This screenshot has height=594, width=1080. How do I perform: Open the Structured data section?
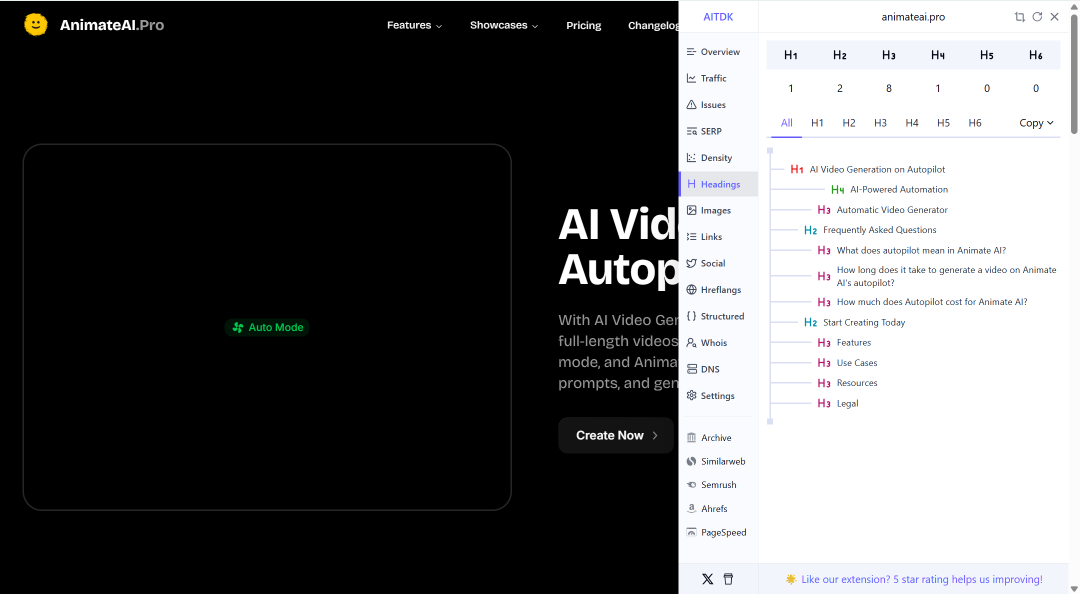718,316
